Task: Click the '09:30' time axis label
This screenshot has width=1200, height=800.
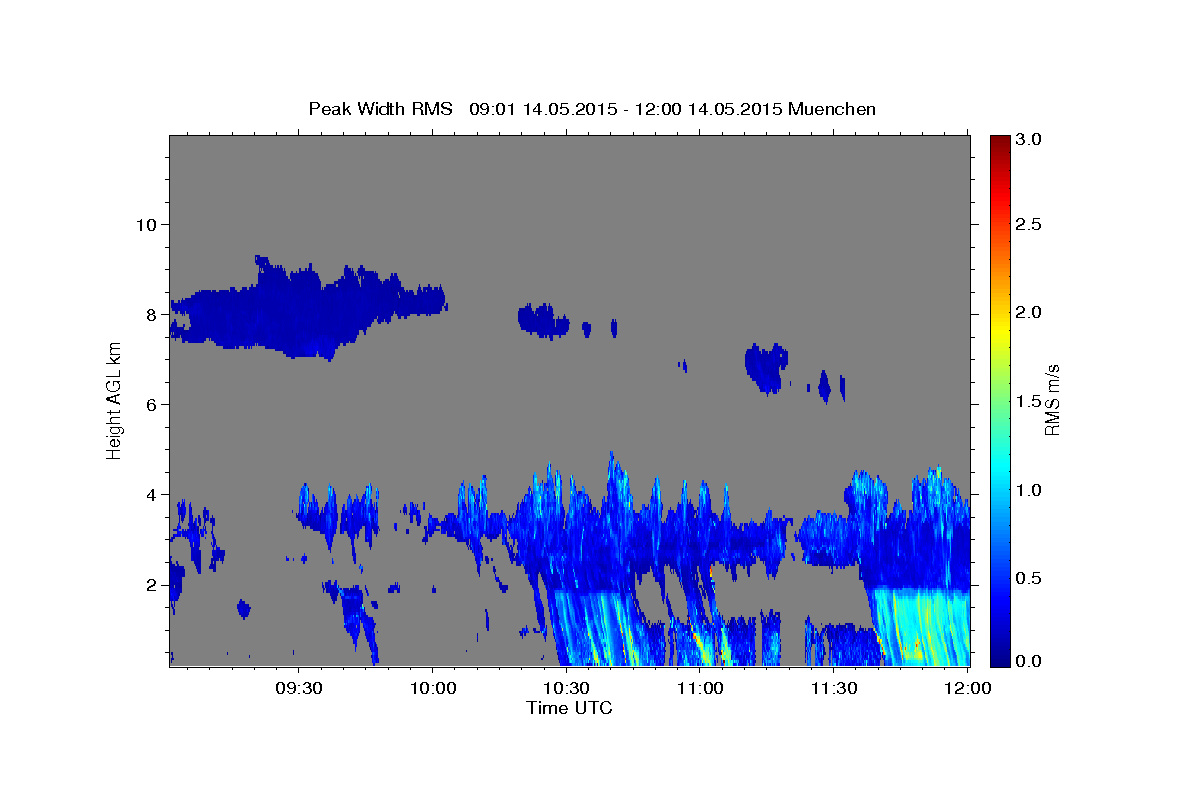Action: tap(298, 689)
